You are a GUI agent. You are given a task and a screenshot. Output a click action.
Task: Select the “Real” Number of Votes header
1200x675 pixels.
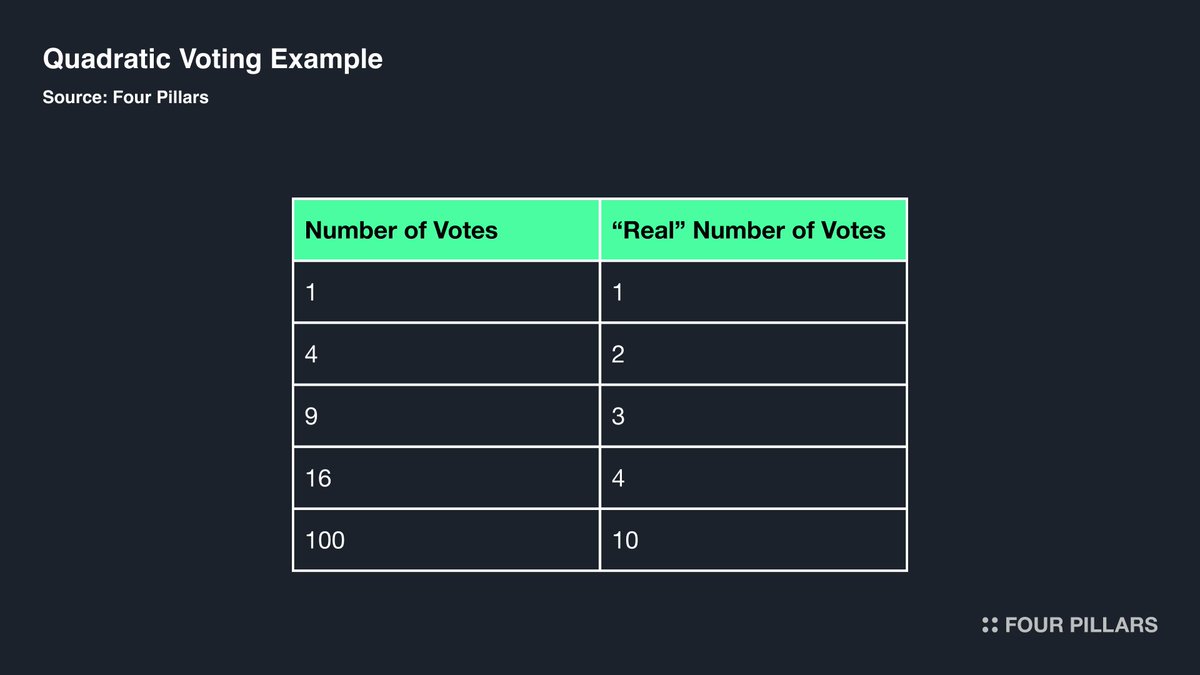[753, 230]
